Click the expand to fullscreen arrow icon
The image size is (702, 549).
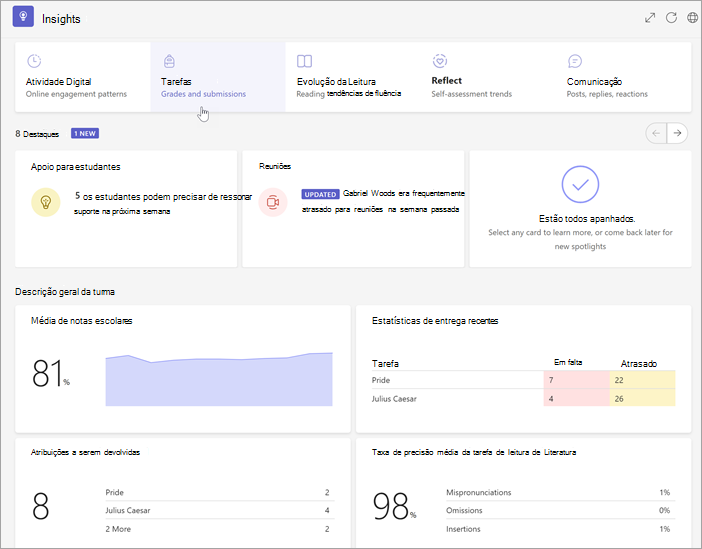tap(650, 17)
